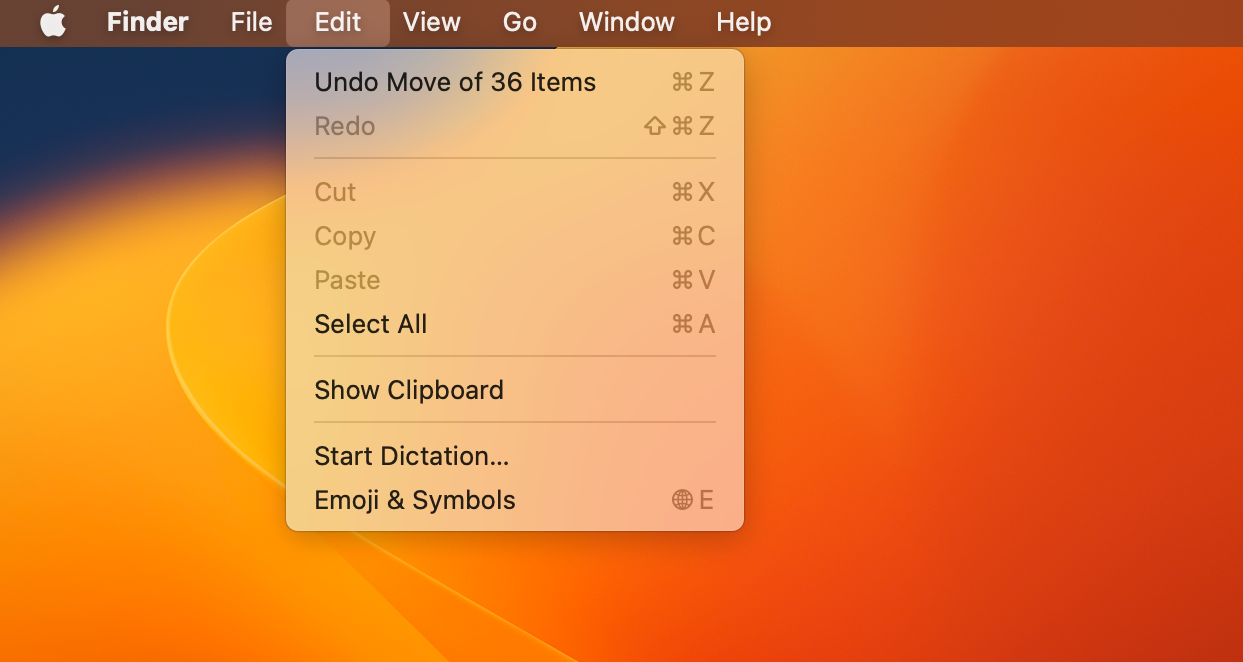Click the greyed-out Redo entry
This screenshot has height=662, width=1243.
coord(515,126)
